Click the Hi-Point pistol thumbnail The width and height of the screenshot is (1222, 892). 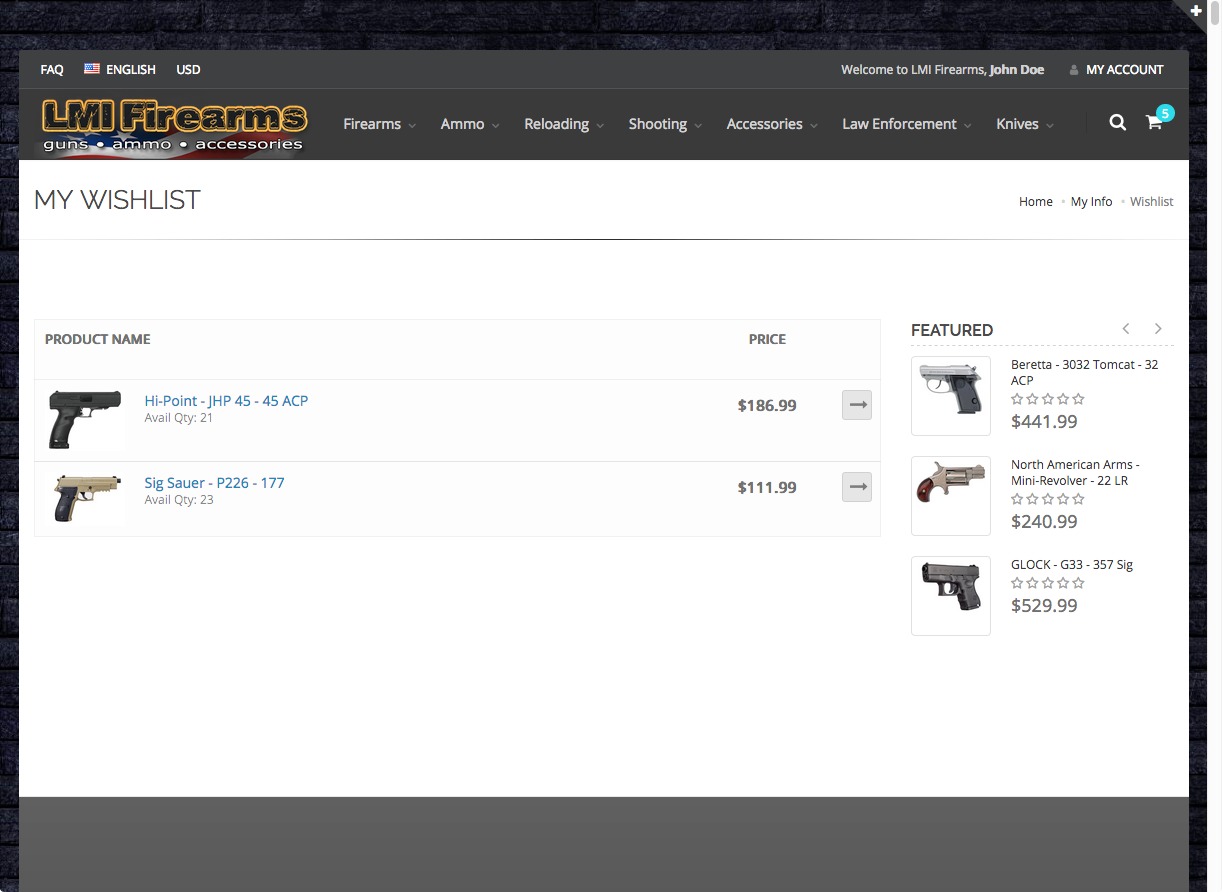(x=85, y=419)
